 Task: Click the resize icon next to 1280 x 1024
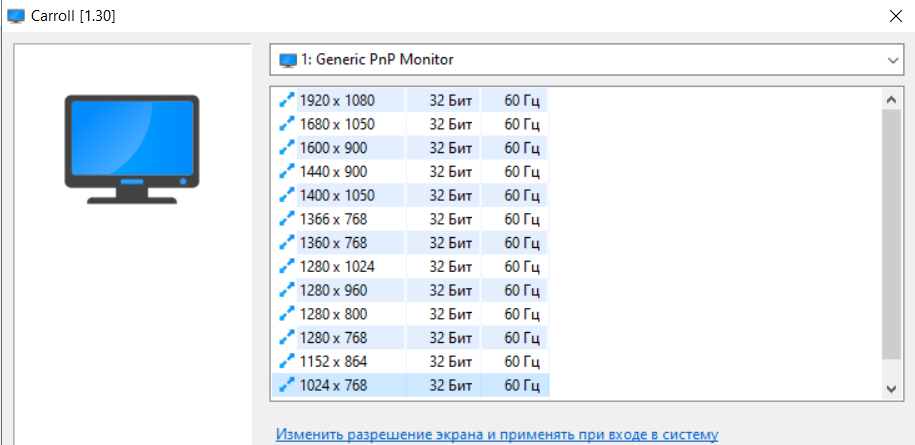pos(287,267)
